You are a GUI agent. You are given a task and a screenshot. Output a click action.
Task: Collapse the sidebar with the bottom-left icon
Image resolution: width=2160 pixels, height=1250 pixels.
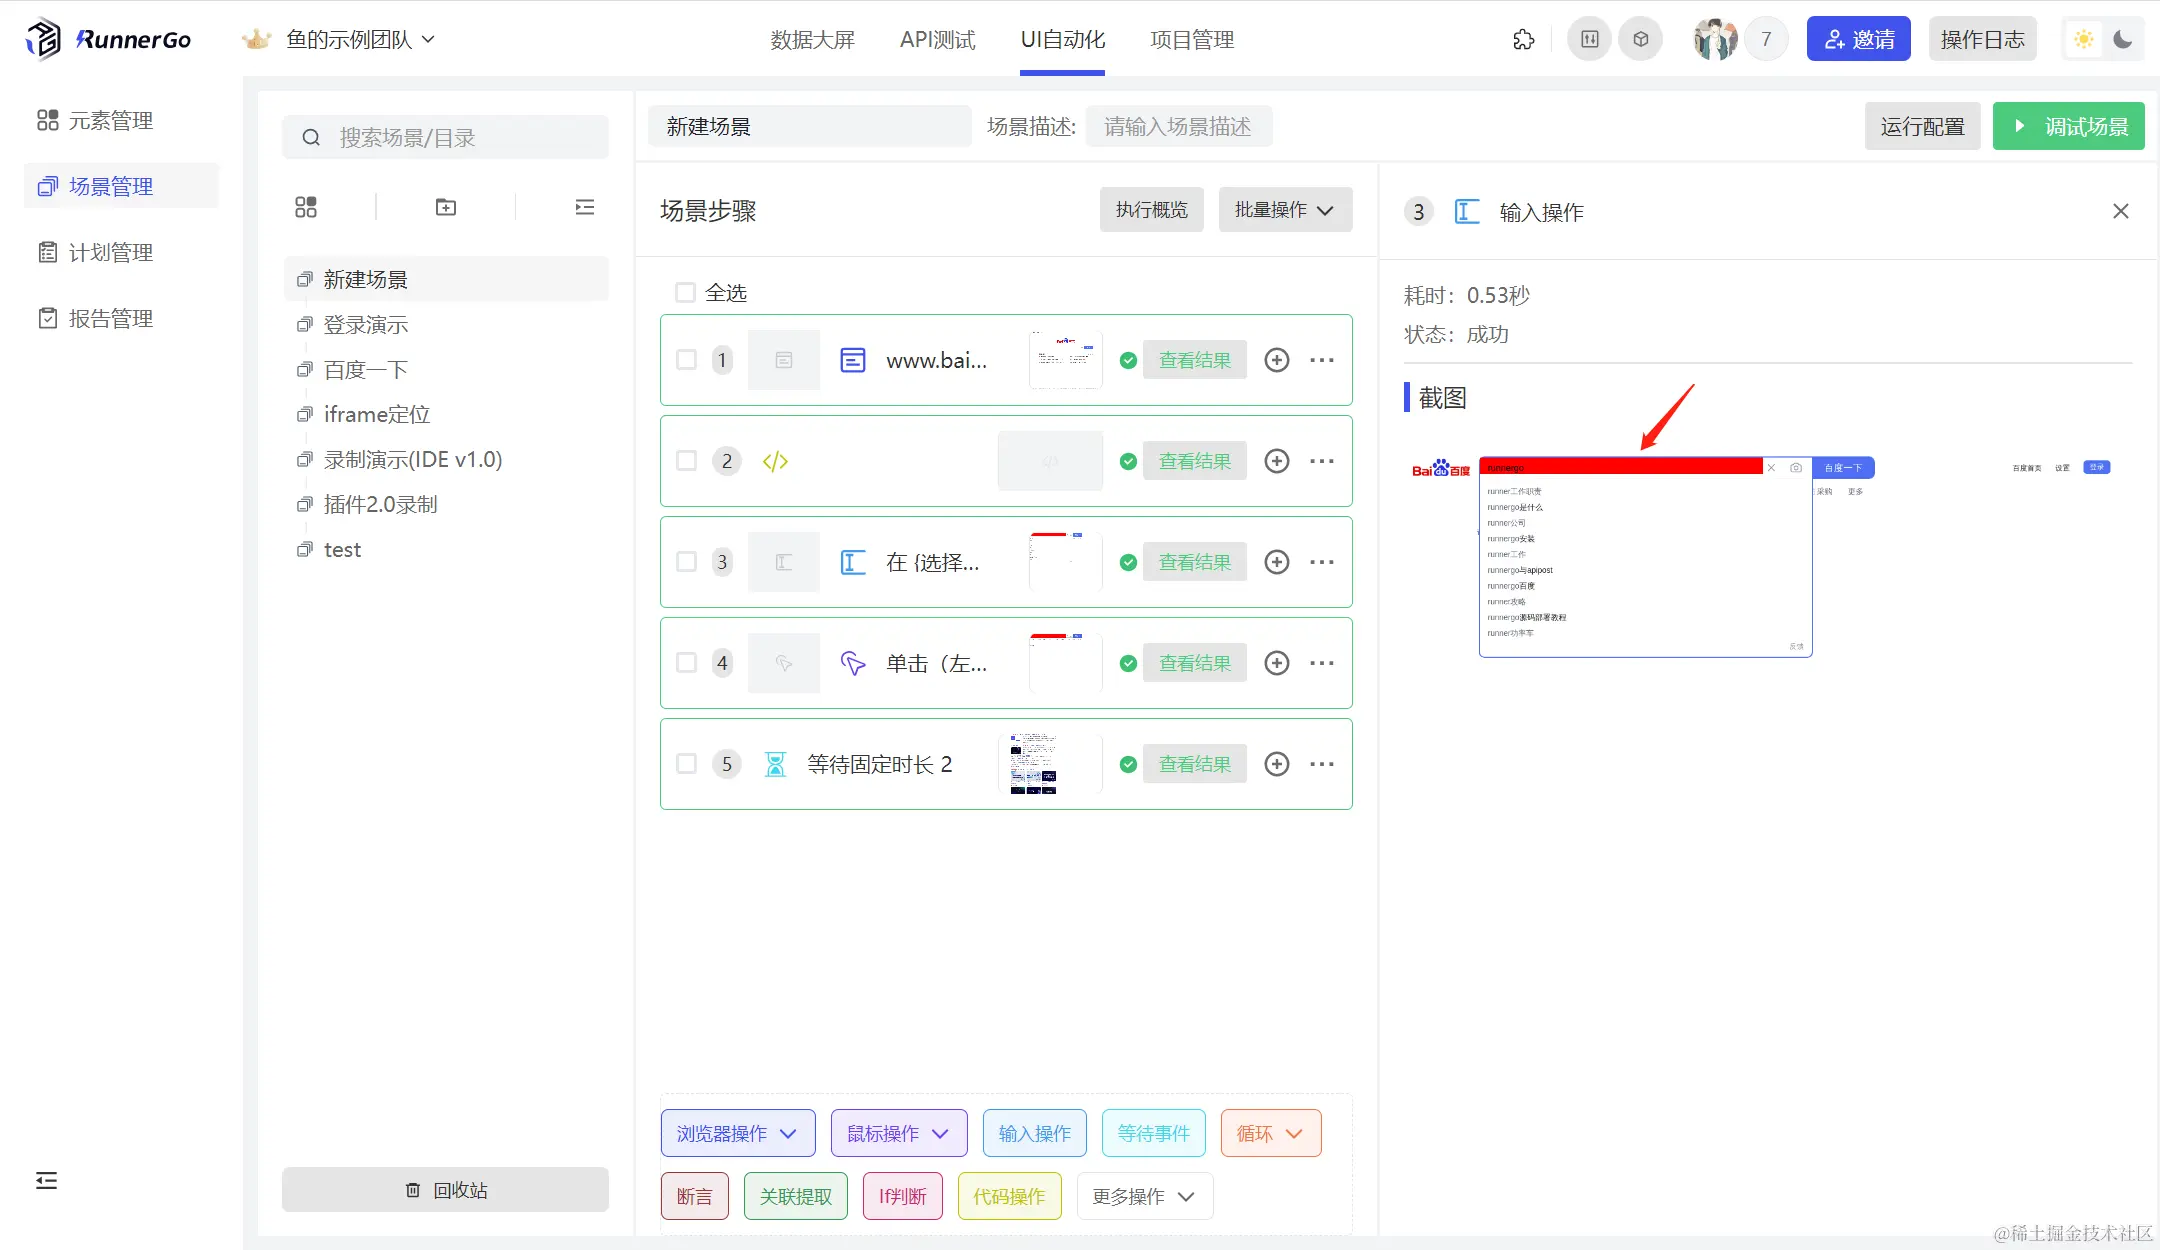point(46,1181)
